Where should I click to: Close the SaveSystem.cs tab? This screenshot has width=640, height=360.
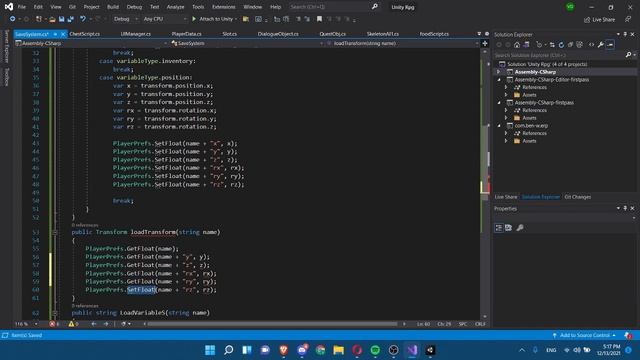[x=63, y=34]
